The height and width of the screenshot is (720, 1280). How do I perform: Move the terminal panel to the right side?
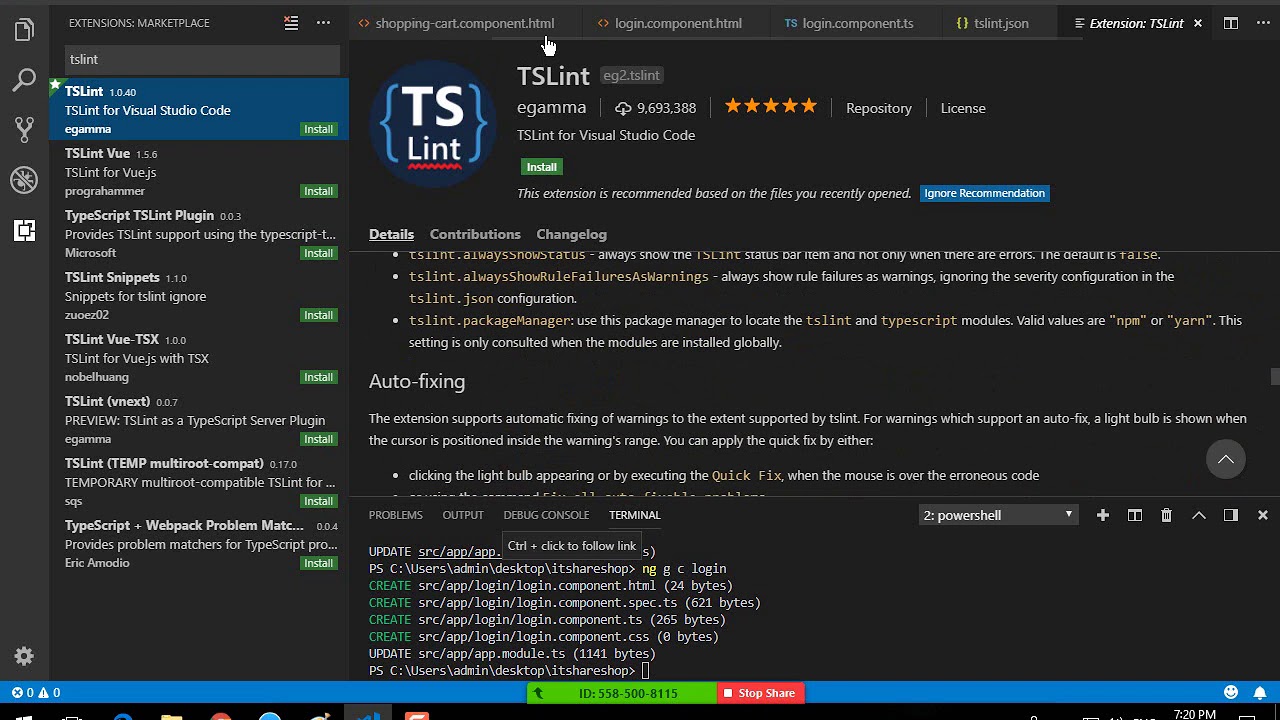[1231, 515]
